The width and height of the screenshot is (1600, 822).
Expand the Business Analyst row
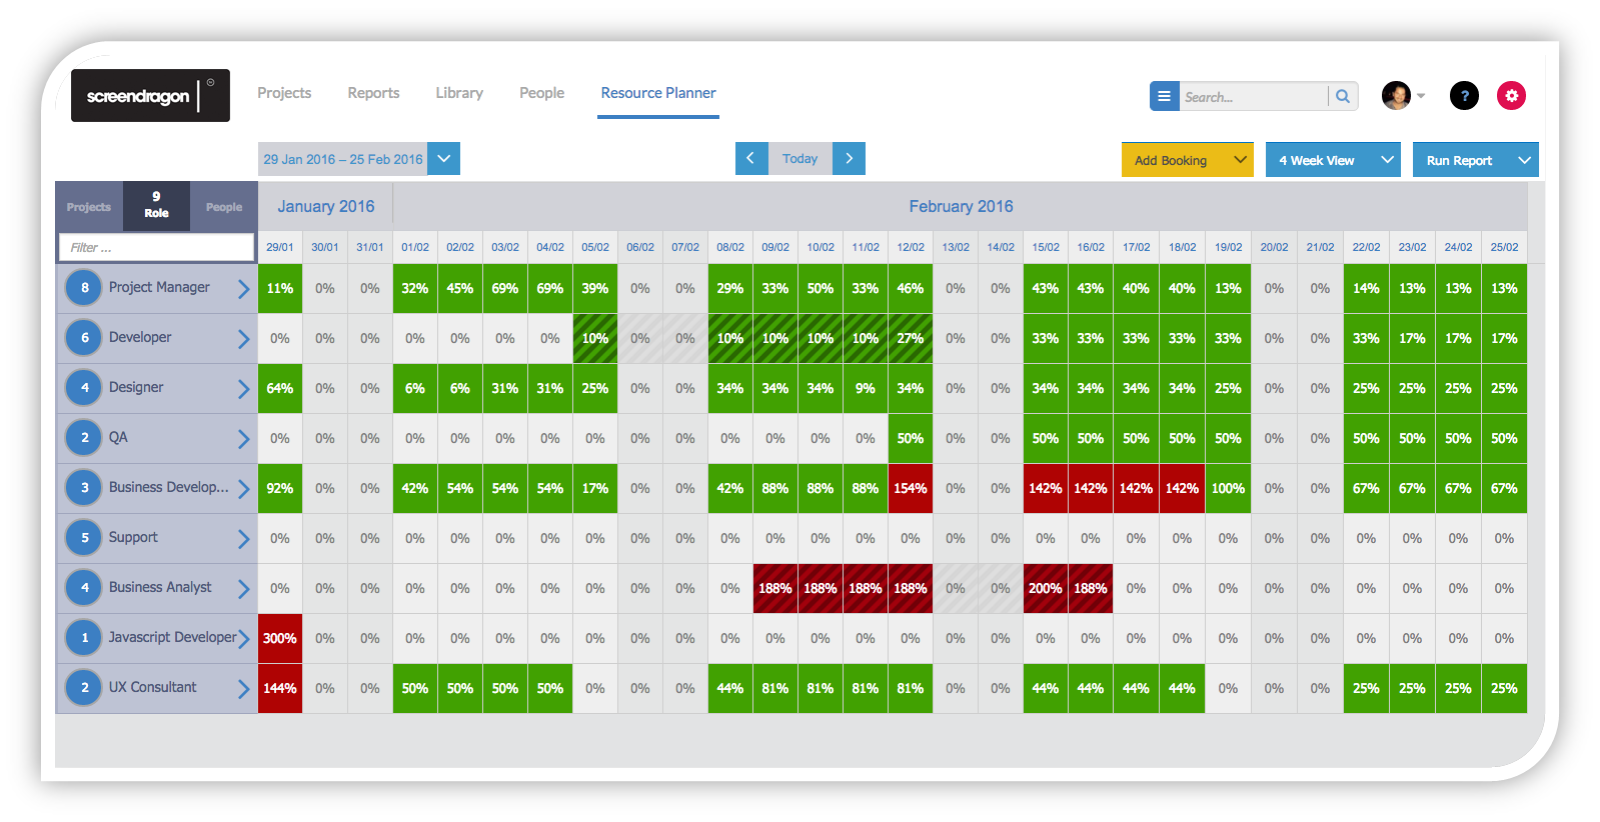[243, 589]
